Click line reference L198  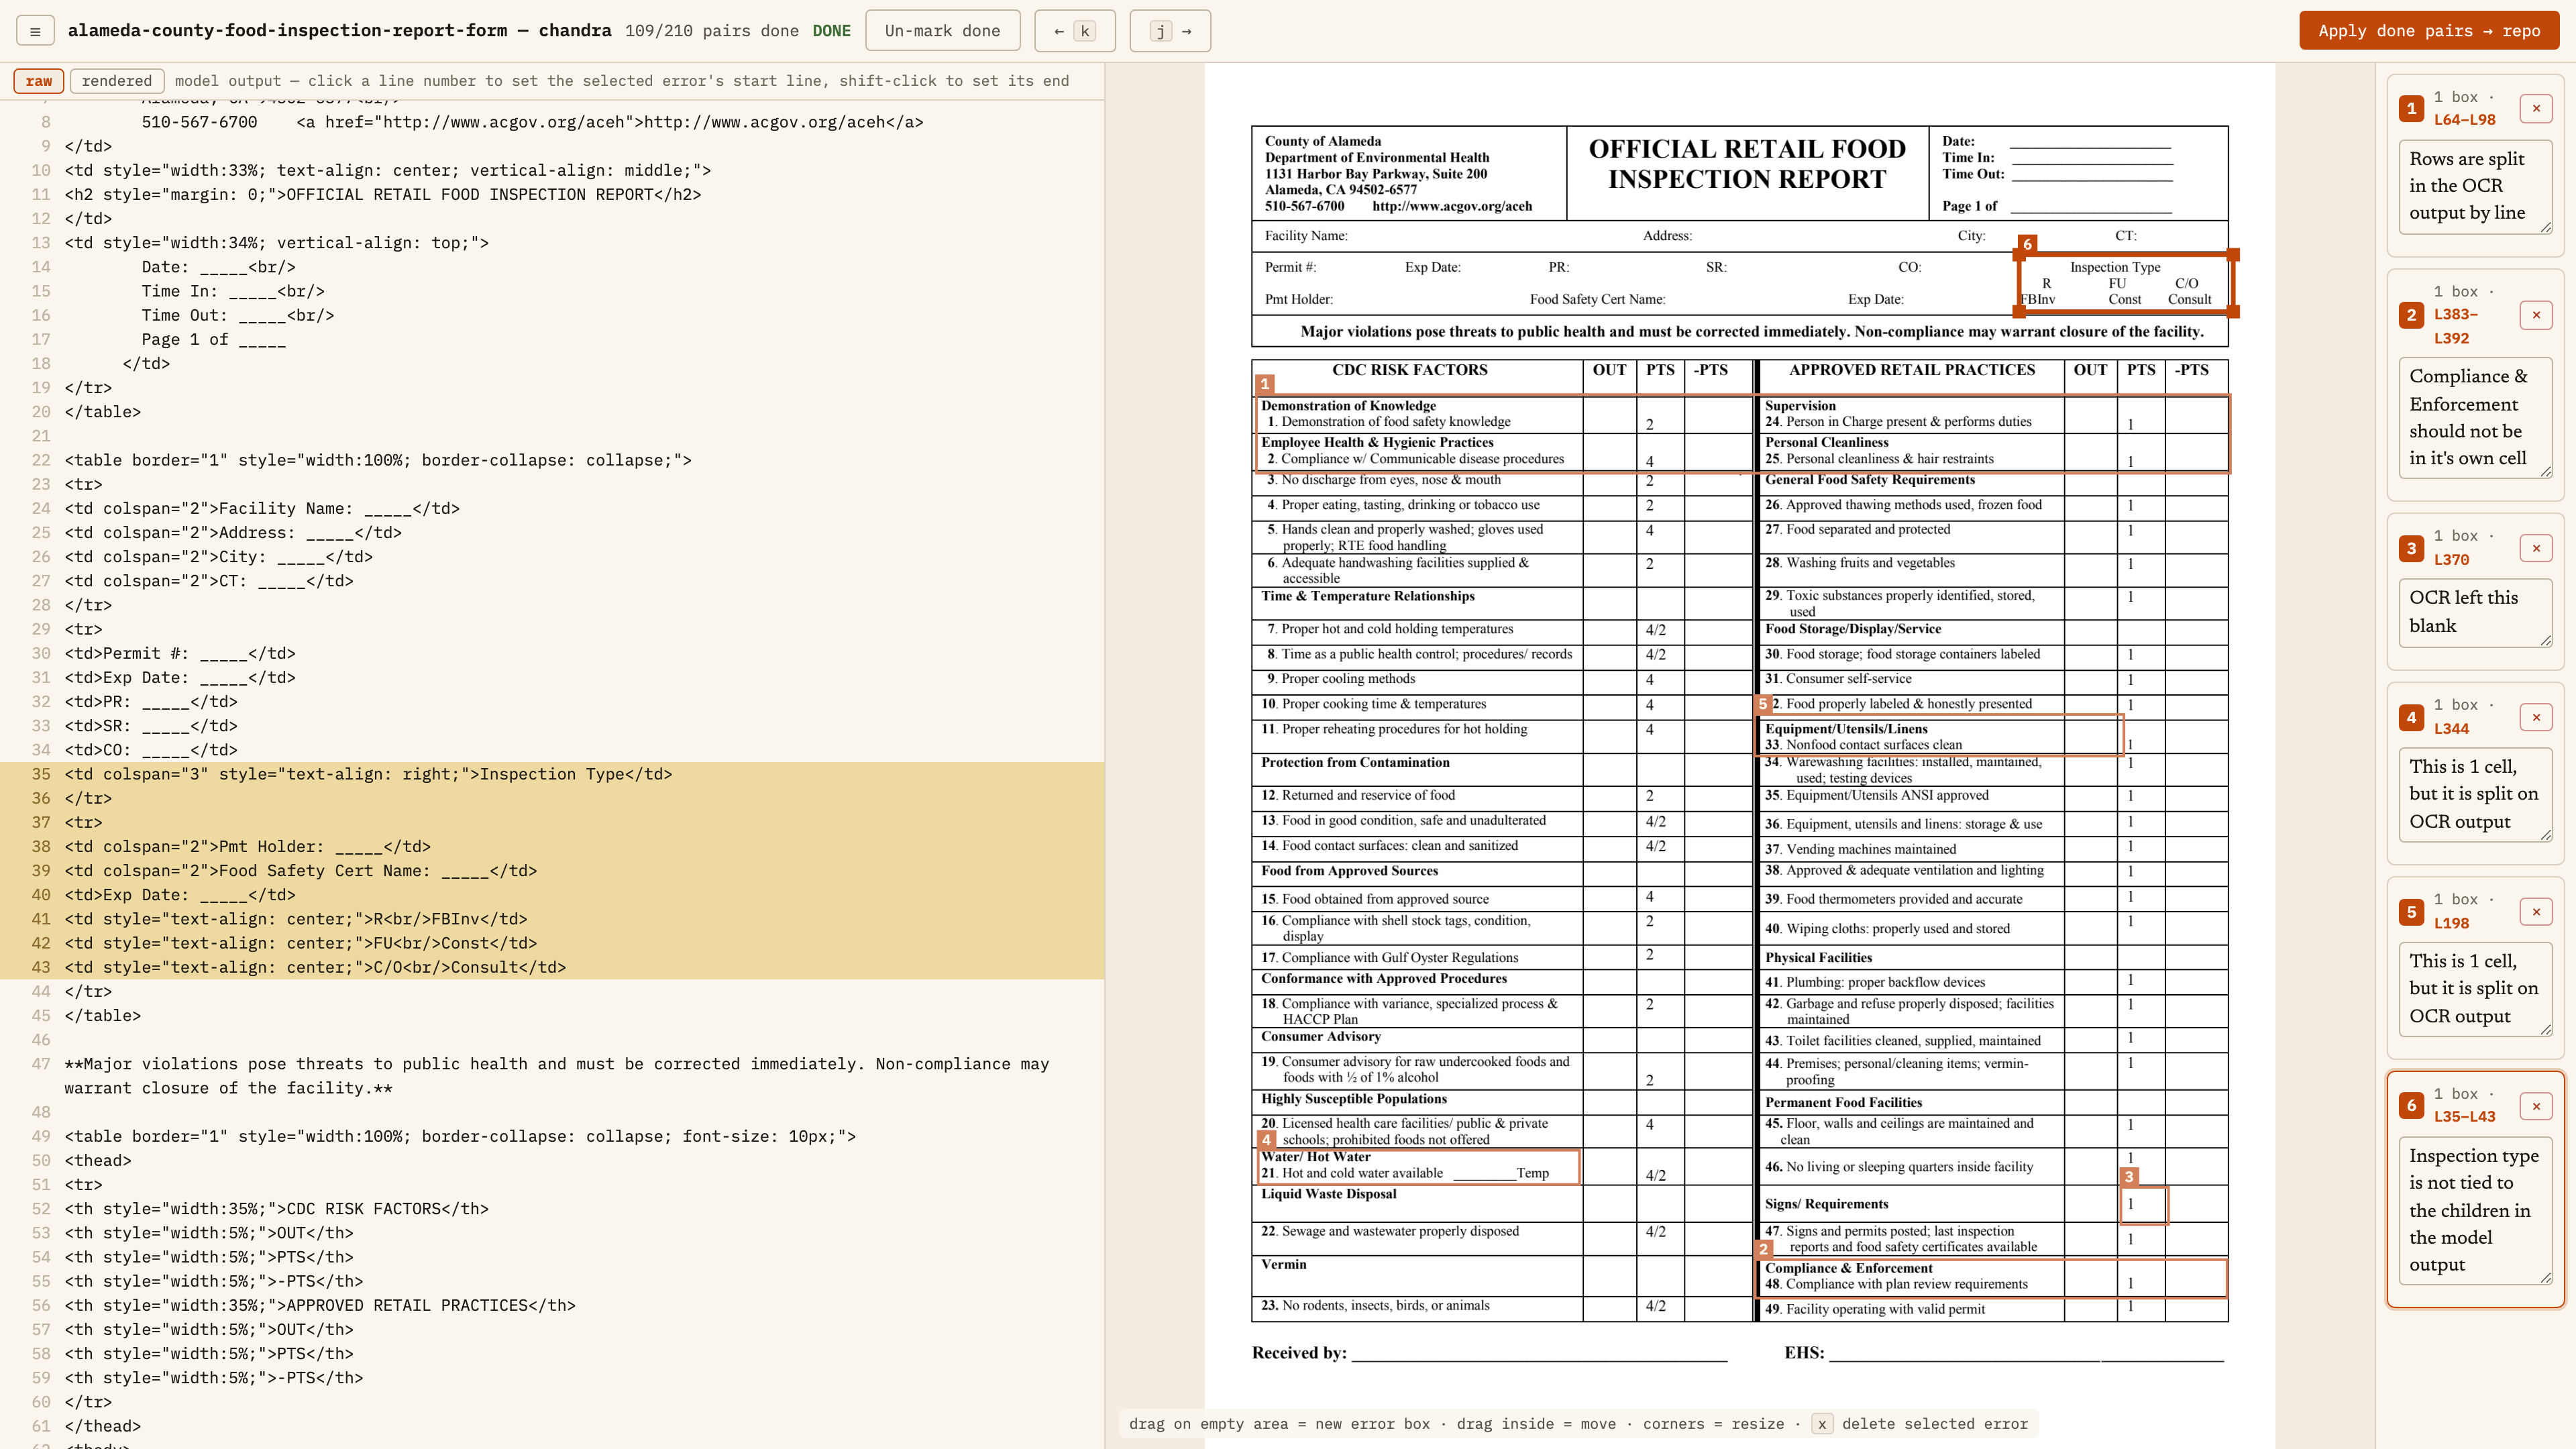2451,924
